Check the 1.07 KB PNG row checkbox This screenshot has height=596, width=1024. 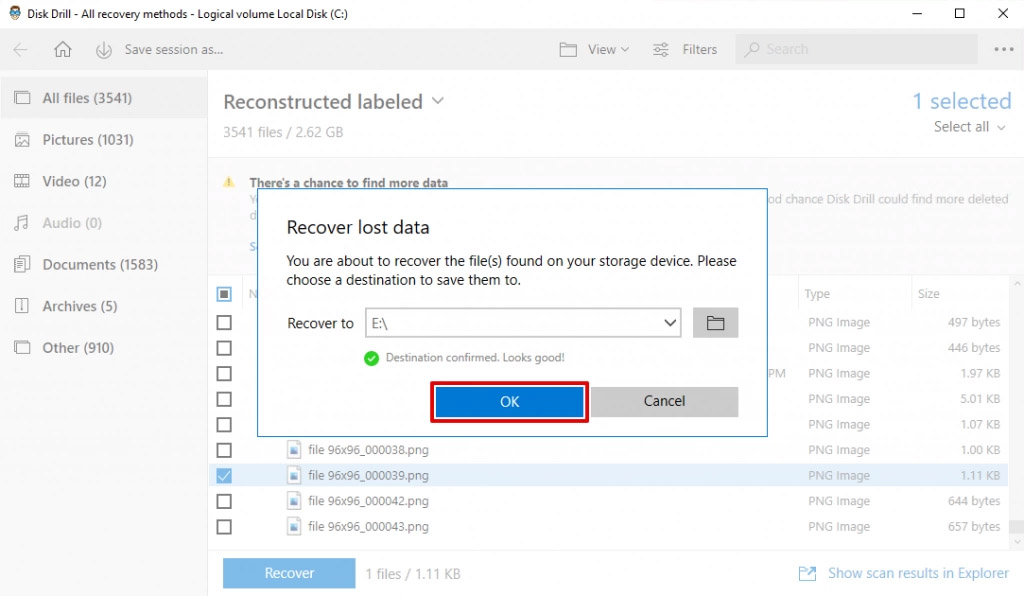[x=224, y=424]
